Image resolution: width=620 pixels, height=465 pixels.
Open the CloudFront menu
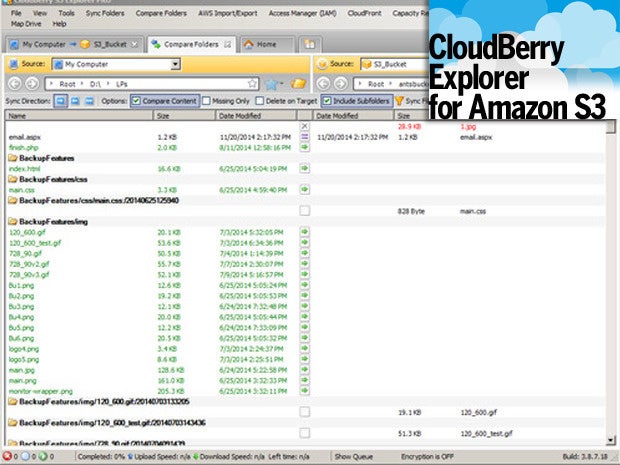[364, 13]
